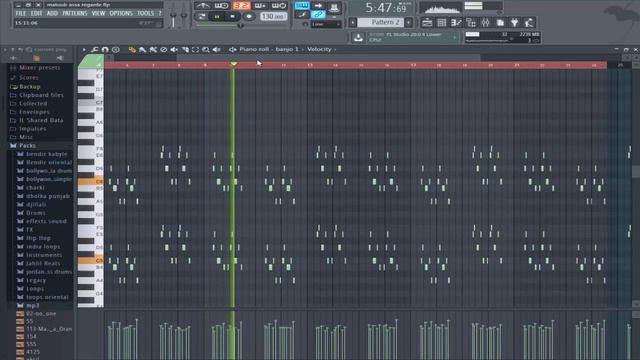Toggle the piano roll magnet snap

[x=105, y=49]
